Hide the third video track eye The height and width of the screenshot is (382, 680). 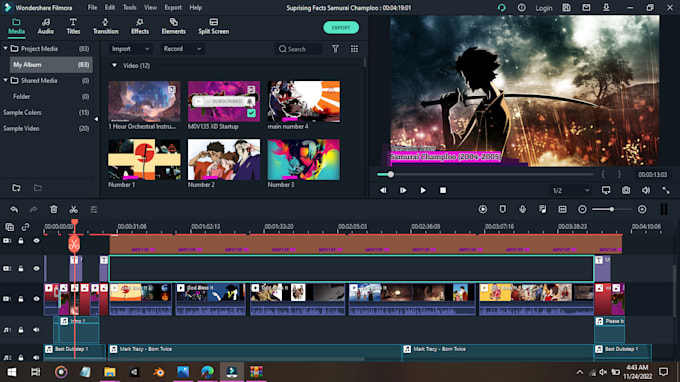click(36, 299)
